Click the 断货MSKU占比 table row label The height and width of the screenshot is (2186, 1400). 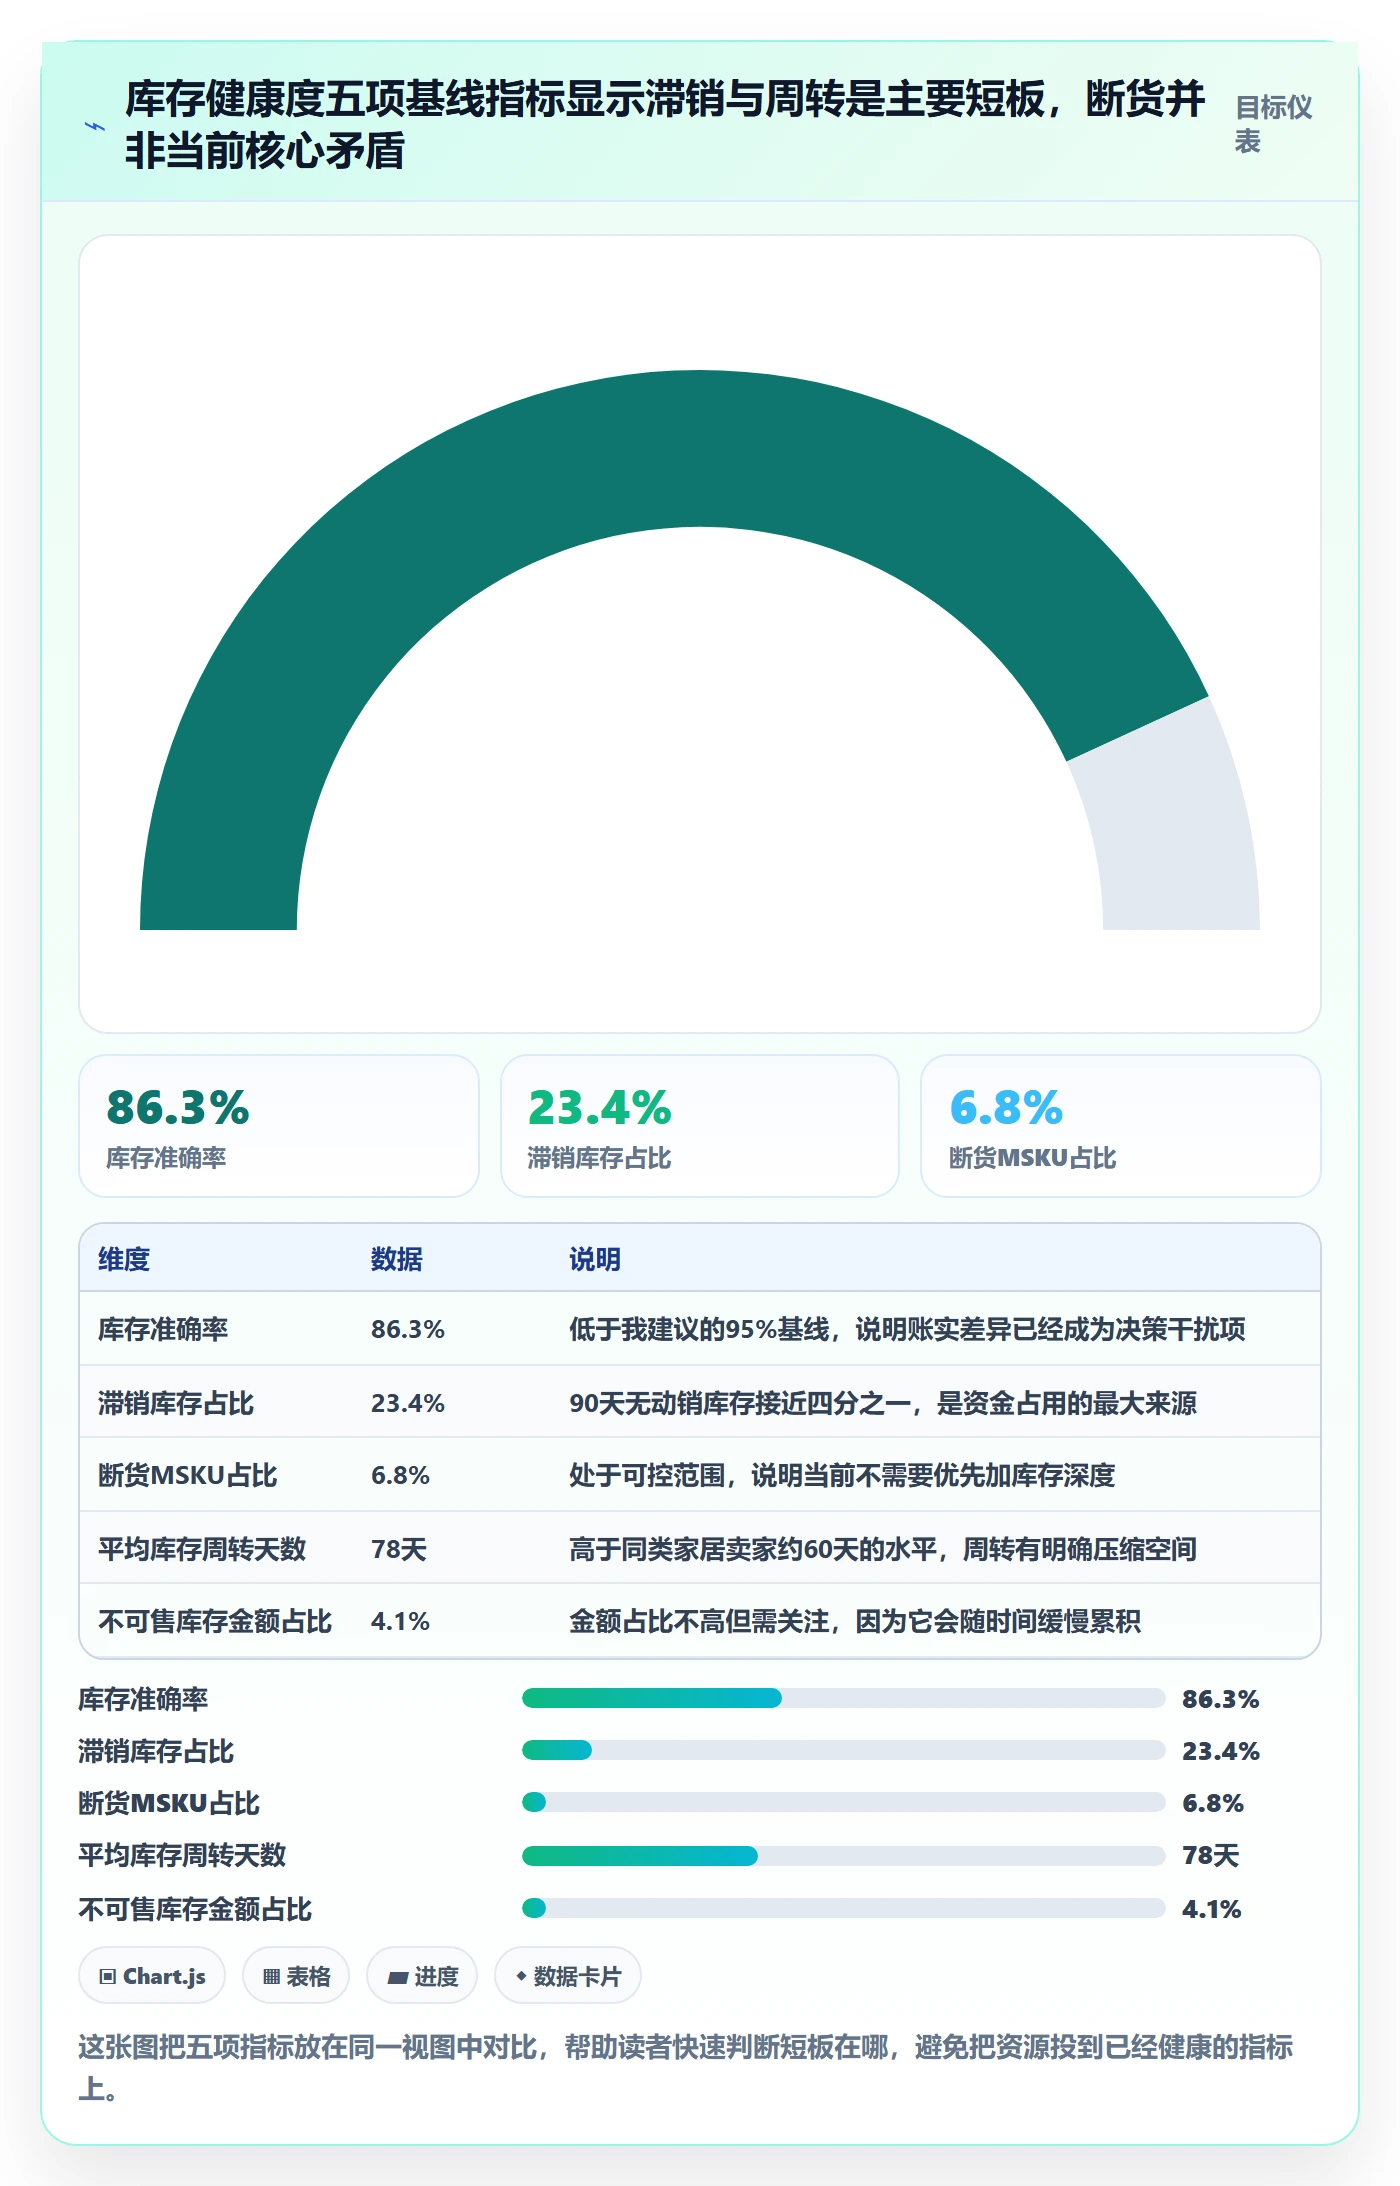[188, 1475]
